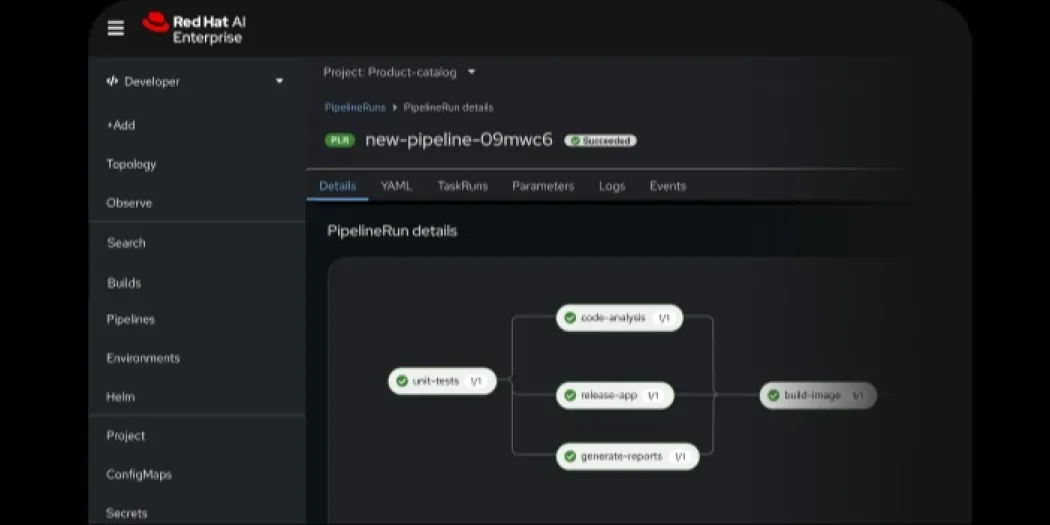Image resolution: width=1050 pixels, height=525 pixels.
Task: Click the green check on generate-reports
Action: point(570,456)
